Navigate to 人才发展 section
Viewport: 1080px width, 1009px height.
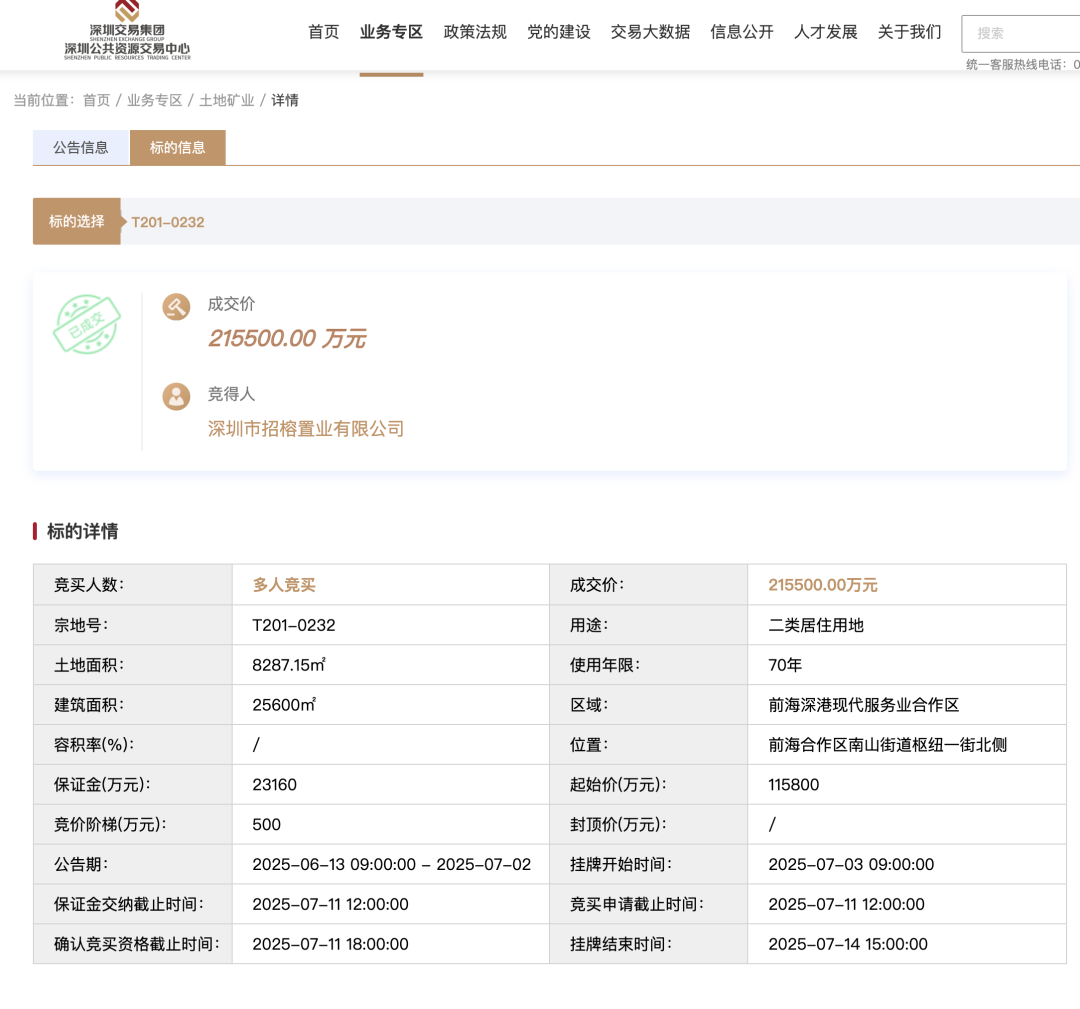(825, 32)
